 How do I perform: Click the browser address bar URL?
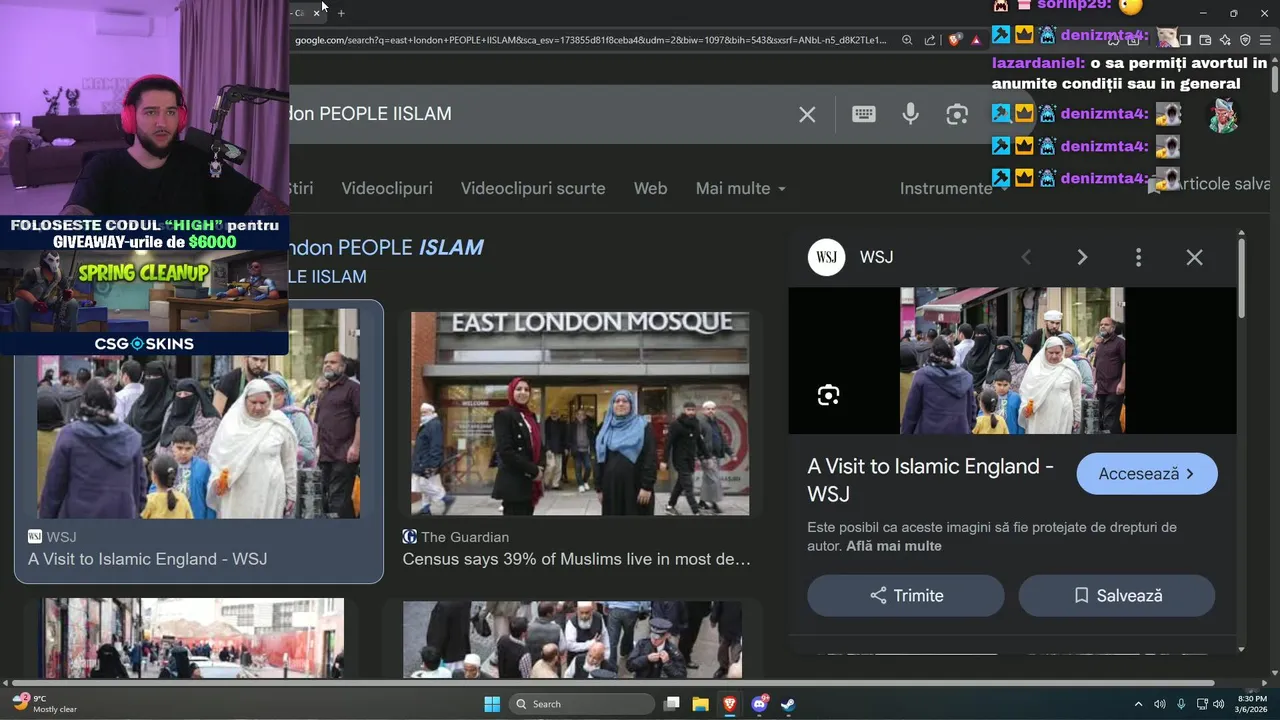tap(590, 40)
